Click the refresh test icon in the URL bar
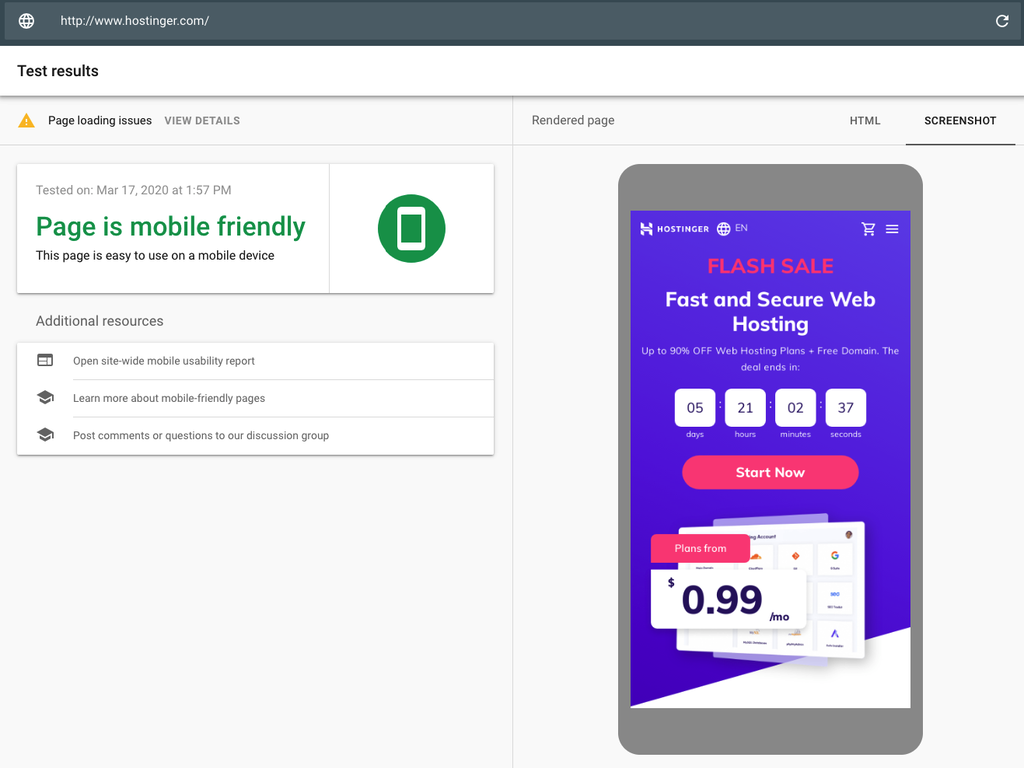The width and height of the screenshot is (1024, 768). tap(1002, 21)
